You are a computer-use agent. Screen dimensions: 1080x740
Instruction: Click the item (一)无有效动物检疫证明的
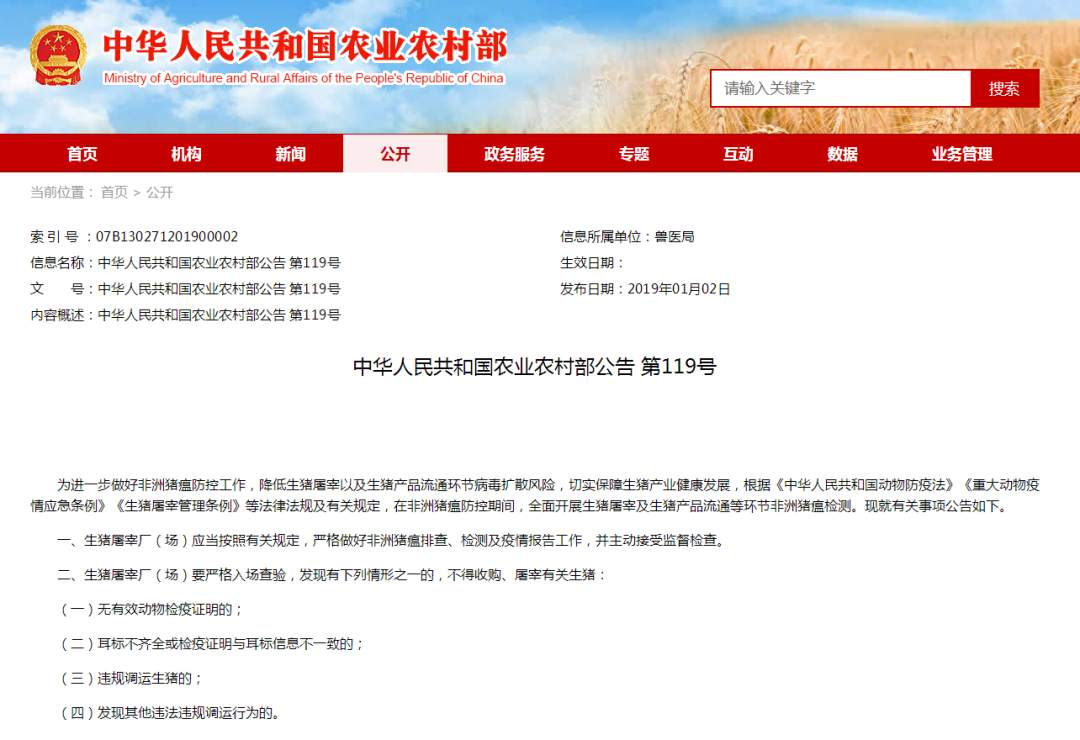tap(152, 609)
